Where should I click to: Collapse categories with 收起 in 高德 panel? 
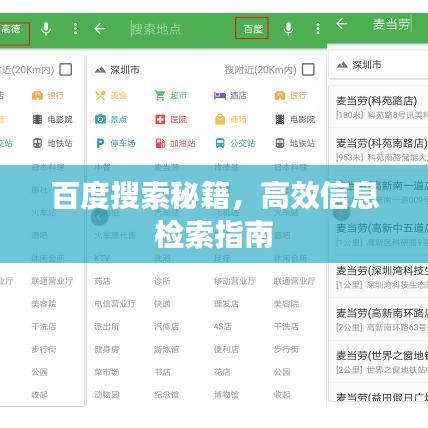(40, 395)
